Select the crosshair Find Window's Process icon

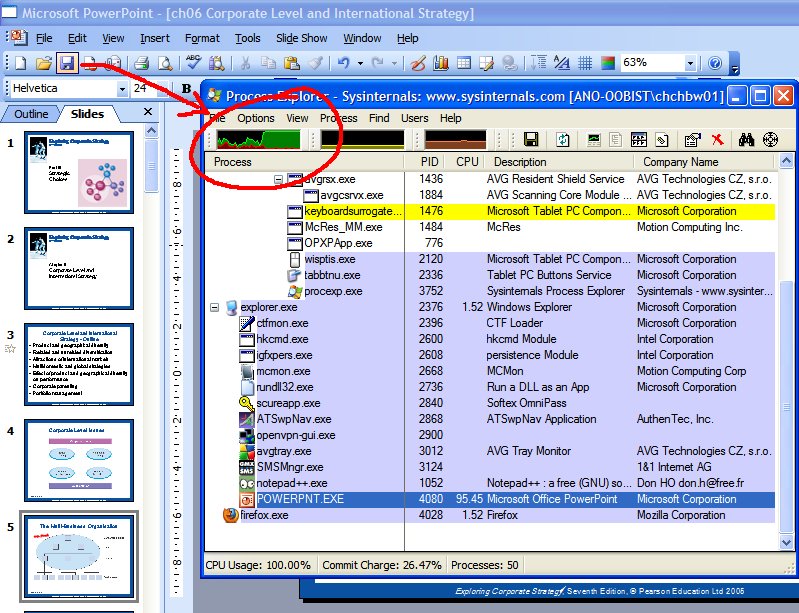[770, 139]
